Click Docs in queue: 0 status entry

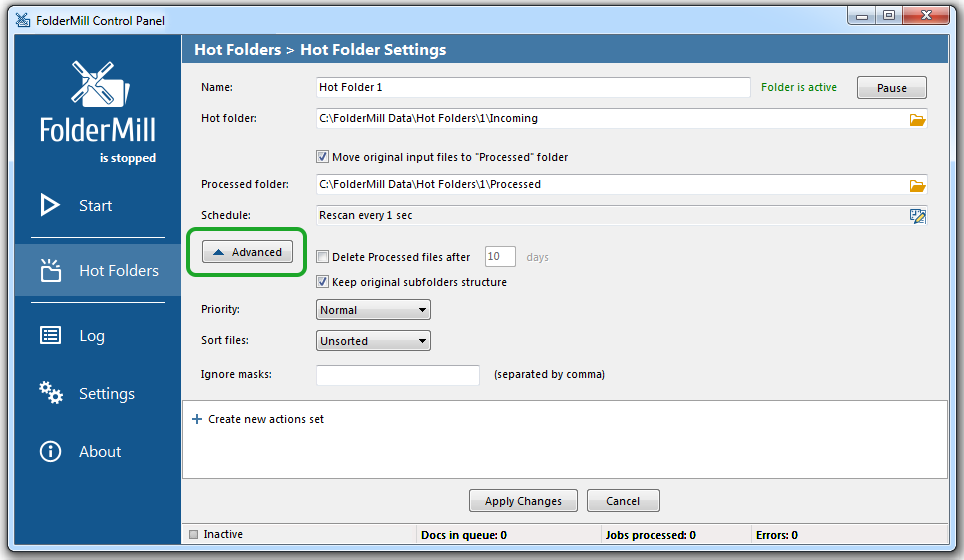click(x=464, y=535)
